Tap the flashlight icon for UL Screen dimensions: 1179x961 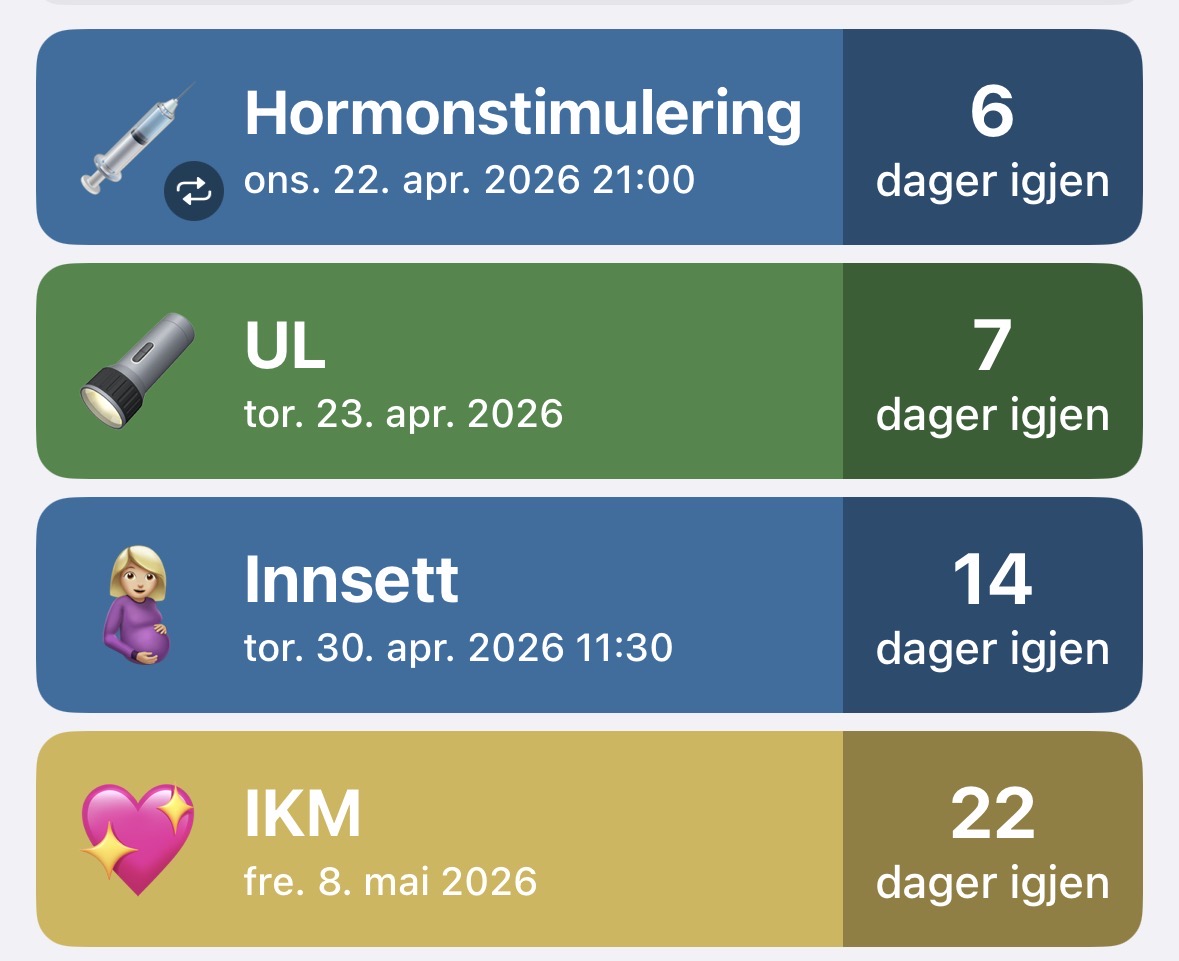(x=137, y=370)
